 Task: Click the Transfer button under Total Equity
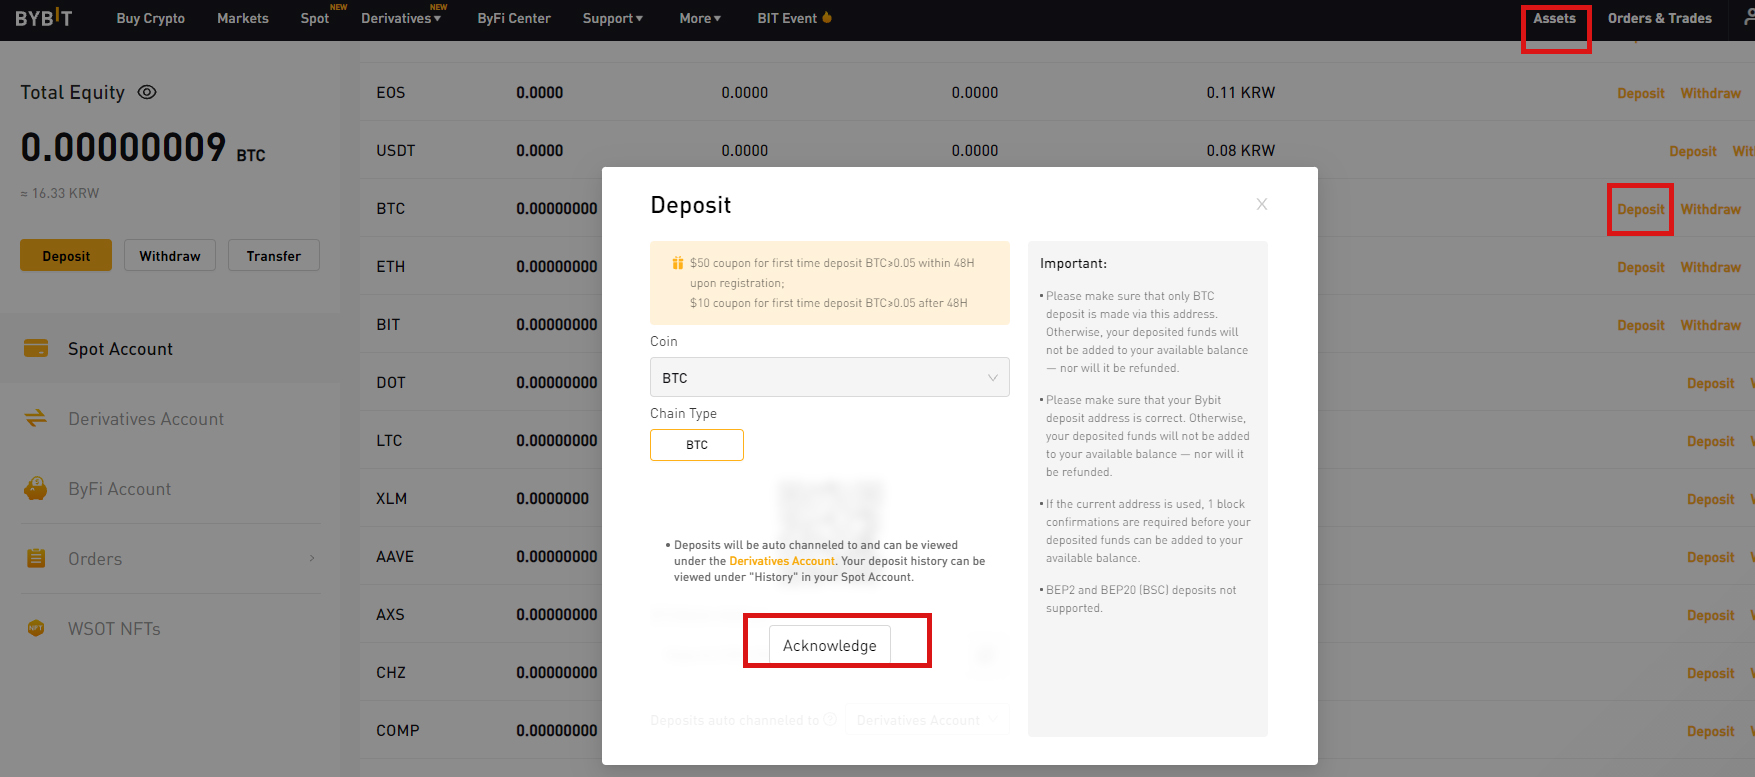[x=274, y=255]
